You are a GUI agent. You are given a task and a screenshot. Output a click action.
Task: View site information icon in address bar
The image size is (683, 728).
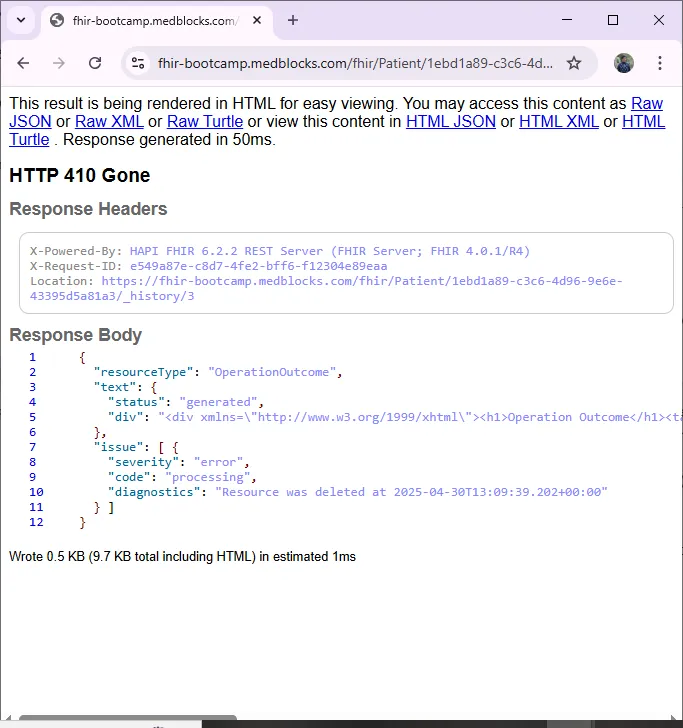(139, 63)
